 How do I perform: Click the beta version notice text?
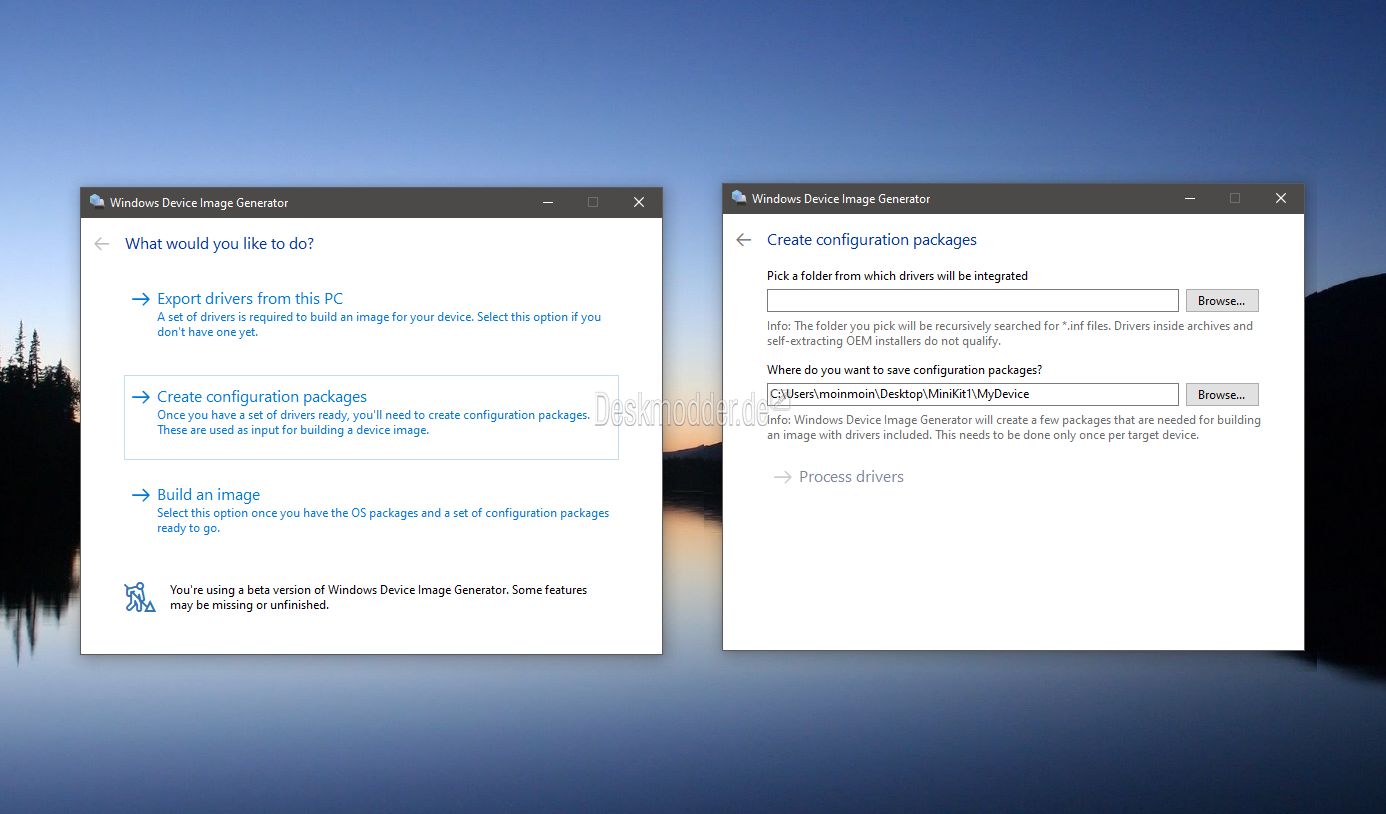pos(378,597)
